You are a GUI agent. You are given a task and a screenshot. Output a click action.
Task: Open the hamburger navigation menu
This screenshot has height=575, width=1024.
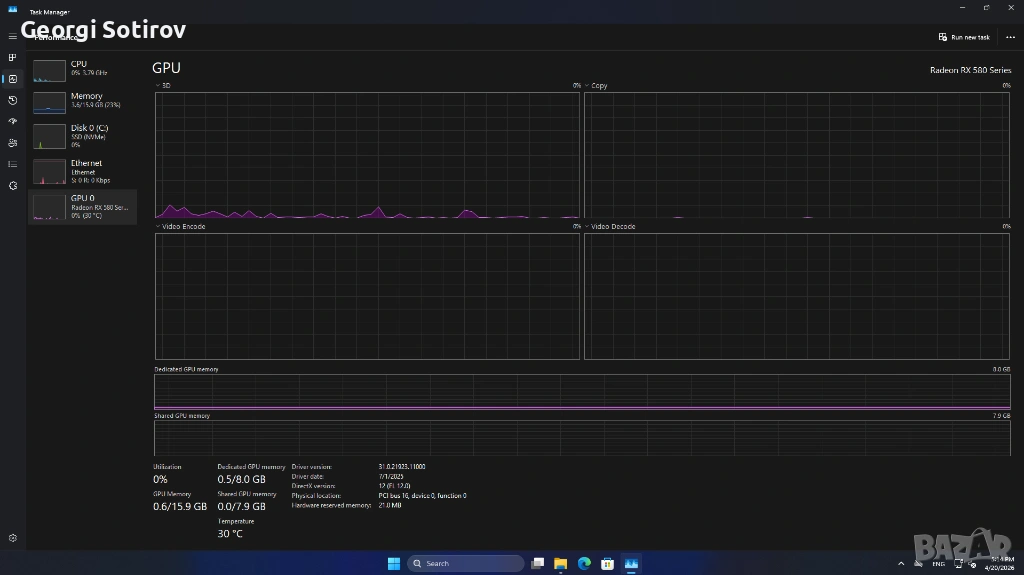(13, 37)
